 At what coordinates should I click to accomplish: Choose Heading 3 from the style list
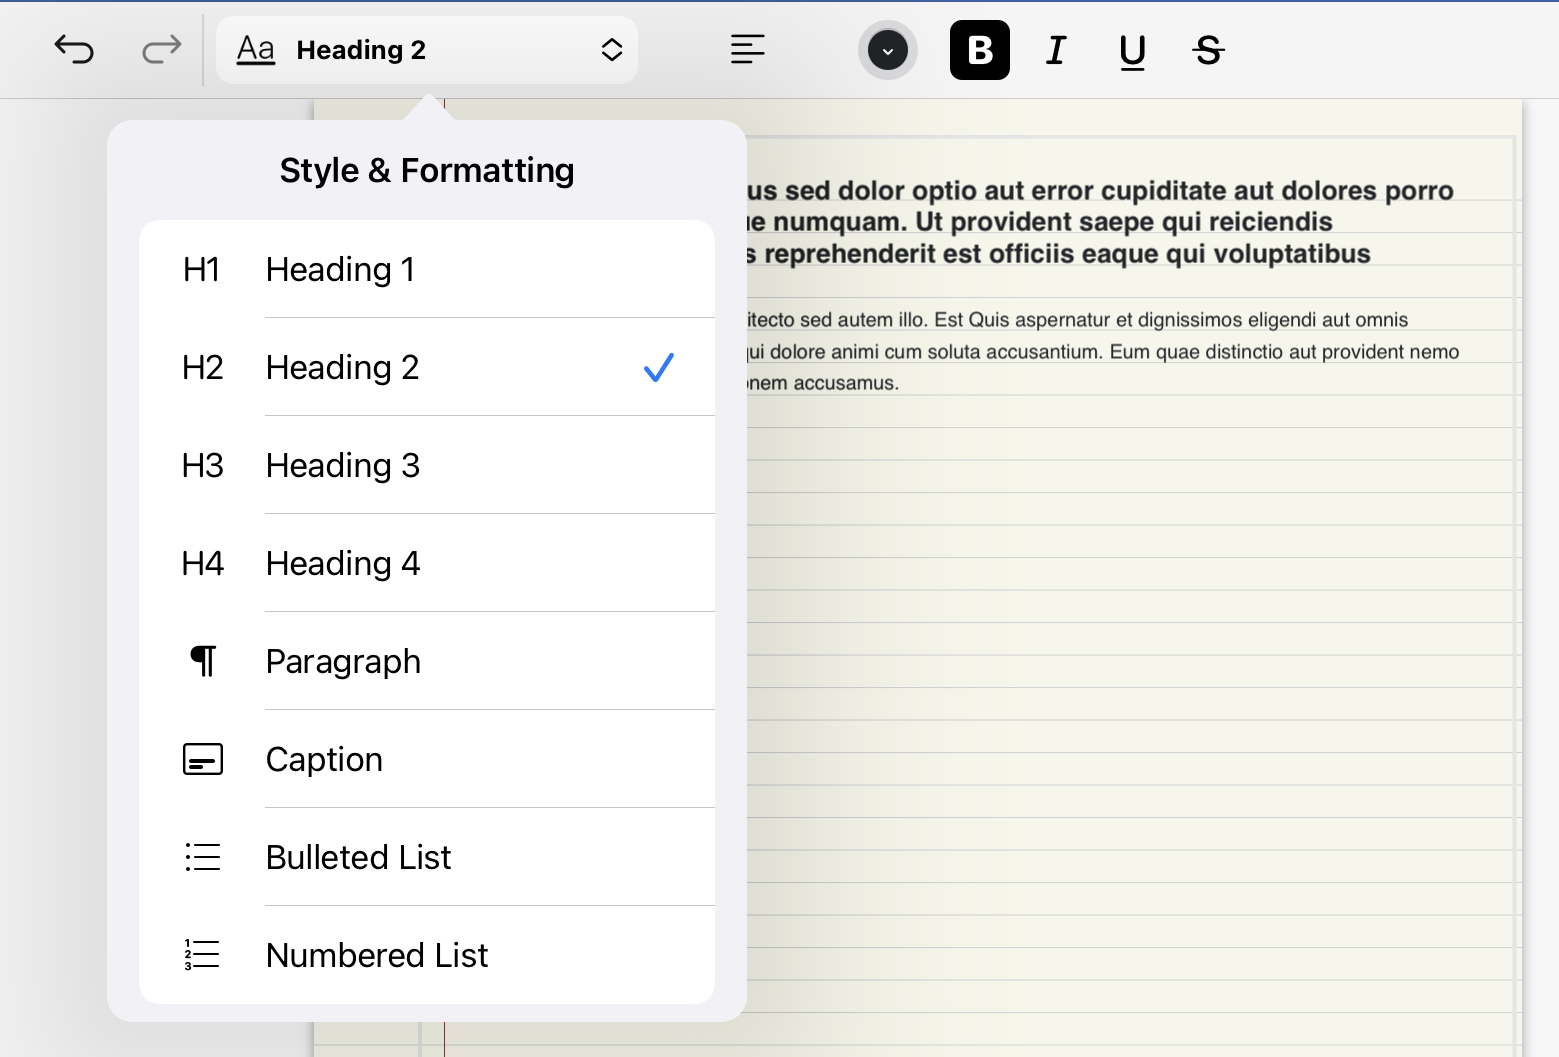click(x=342, y=466)
